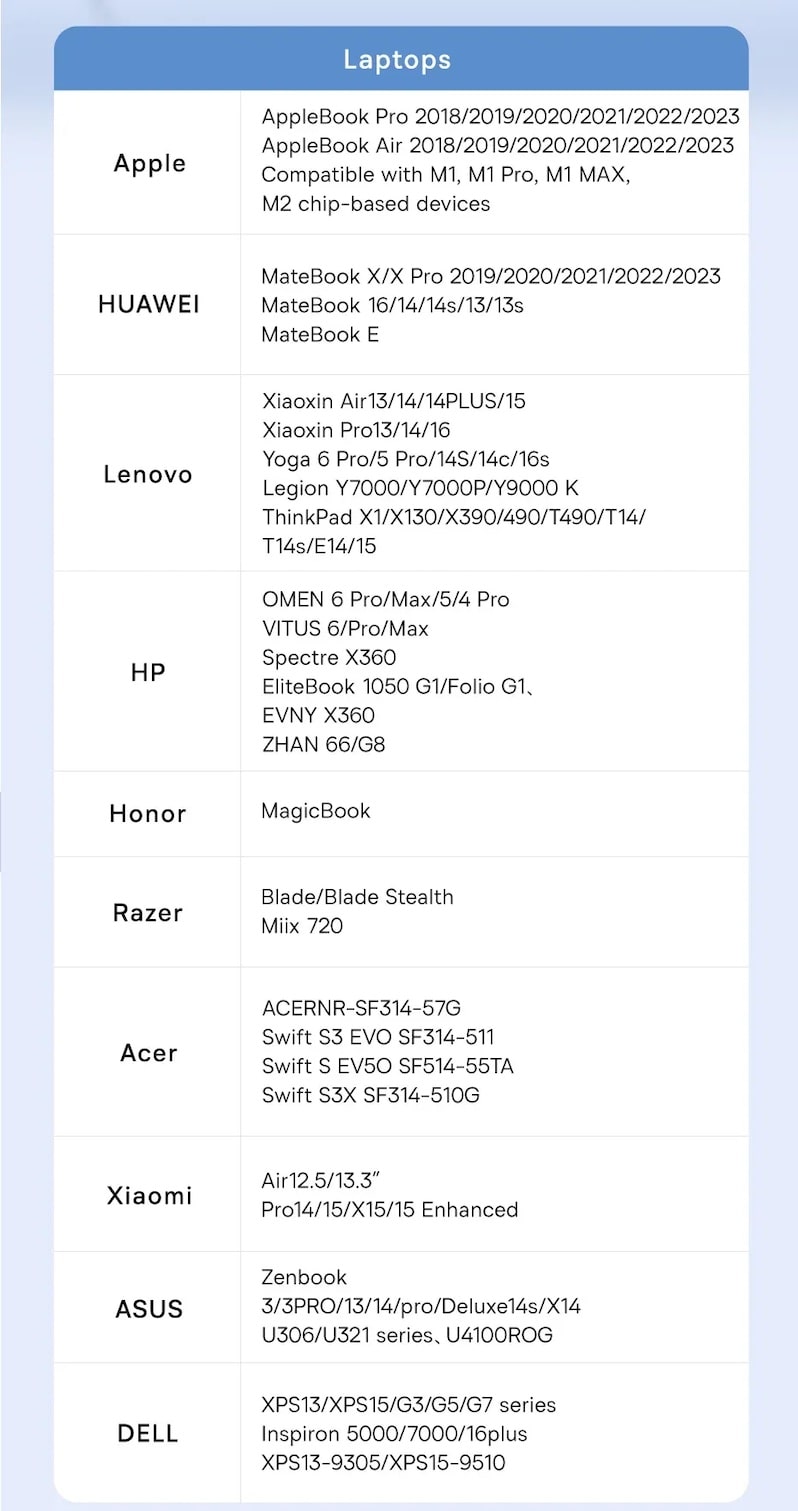Click the Swift S3X SF314-510G entry
The height and width of the screenshot is (1511, 798).
click(371, 1095)
